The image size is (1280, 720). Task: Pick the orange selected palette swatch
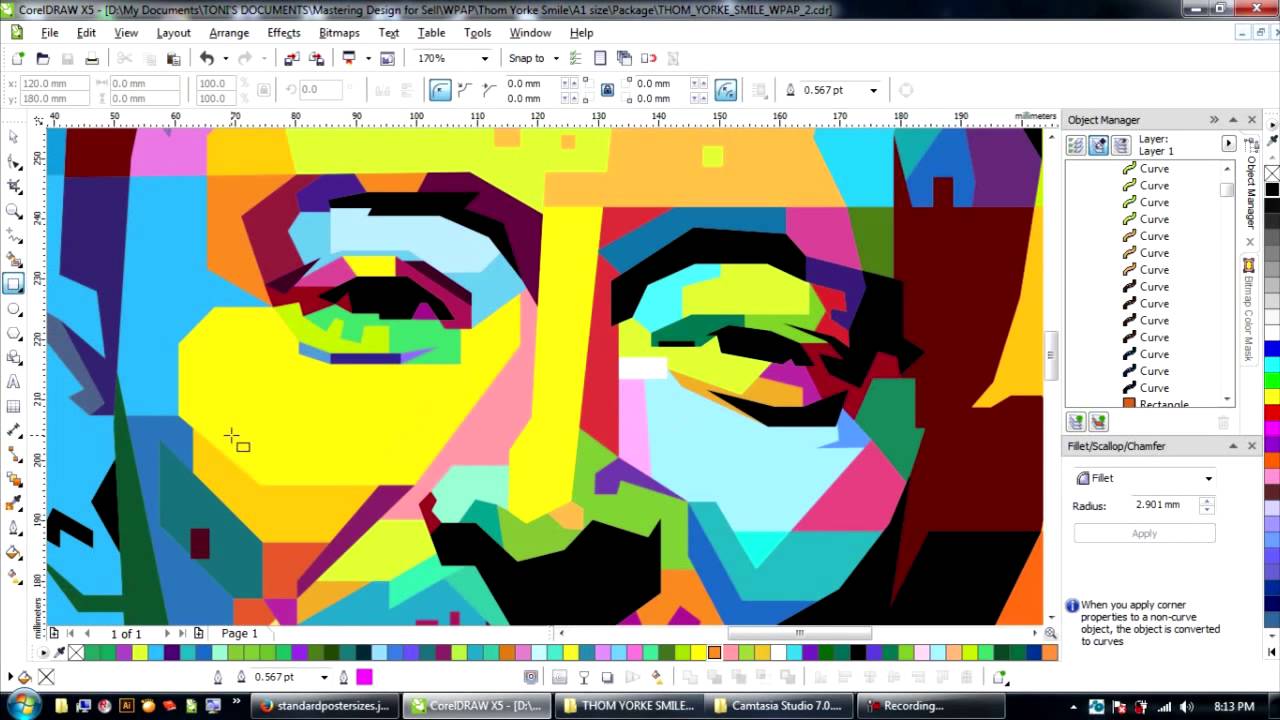point(714,653)
